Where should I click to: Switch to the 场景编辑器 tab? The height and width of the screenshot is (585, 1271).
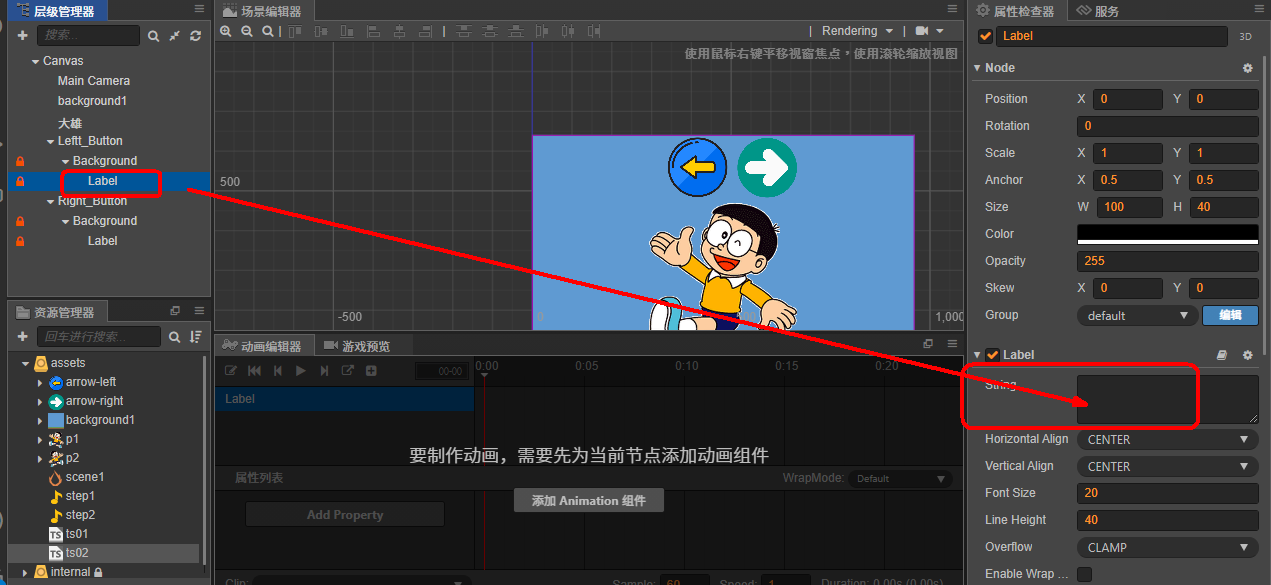tap(265, 11)
